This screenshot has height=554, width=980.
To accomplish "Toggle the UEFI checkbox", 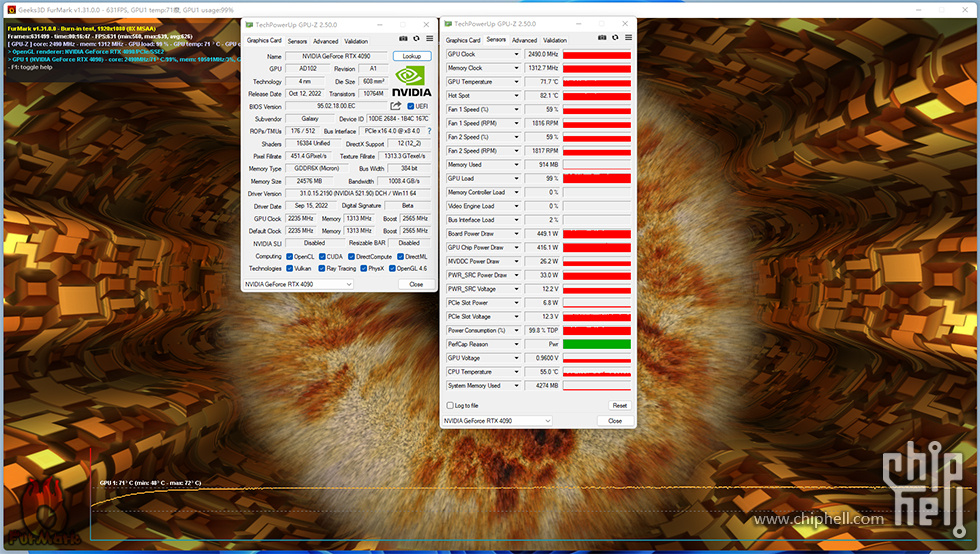I will [x=411, y=106].
